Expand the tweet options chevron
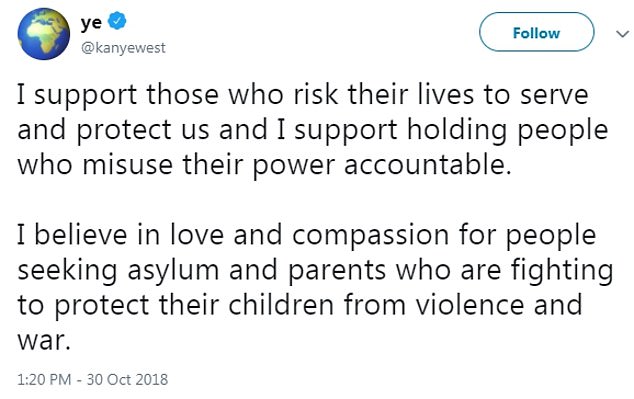 pyautogui.click(x=623, y=34)
